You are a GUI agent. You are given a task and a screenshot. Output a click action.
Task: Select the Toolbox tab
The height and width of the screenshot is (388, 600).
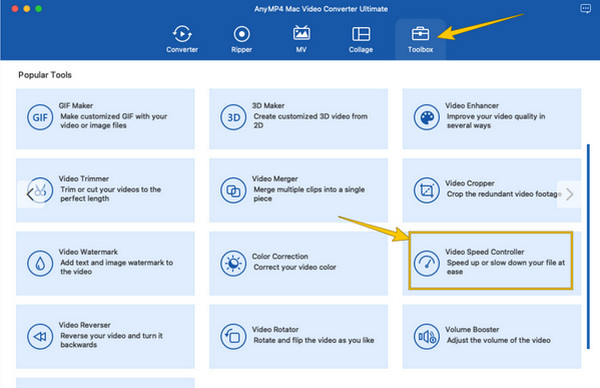pyautogui.click(x=420, y=39)
